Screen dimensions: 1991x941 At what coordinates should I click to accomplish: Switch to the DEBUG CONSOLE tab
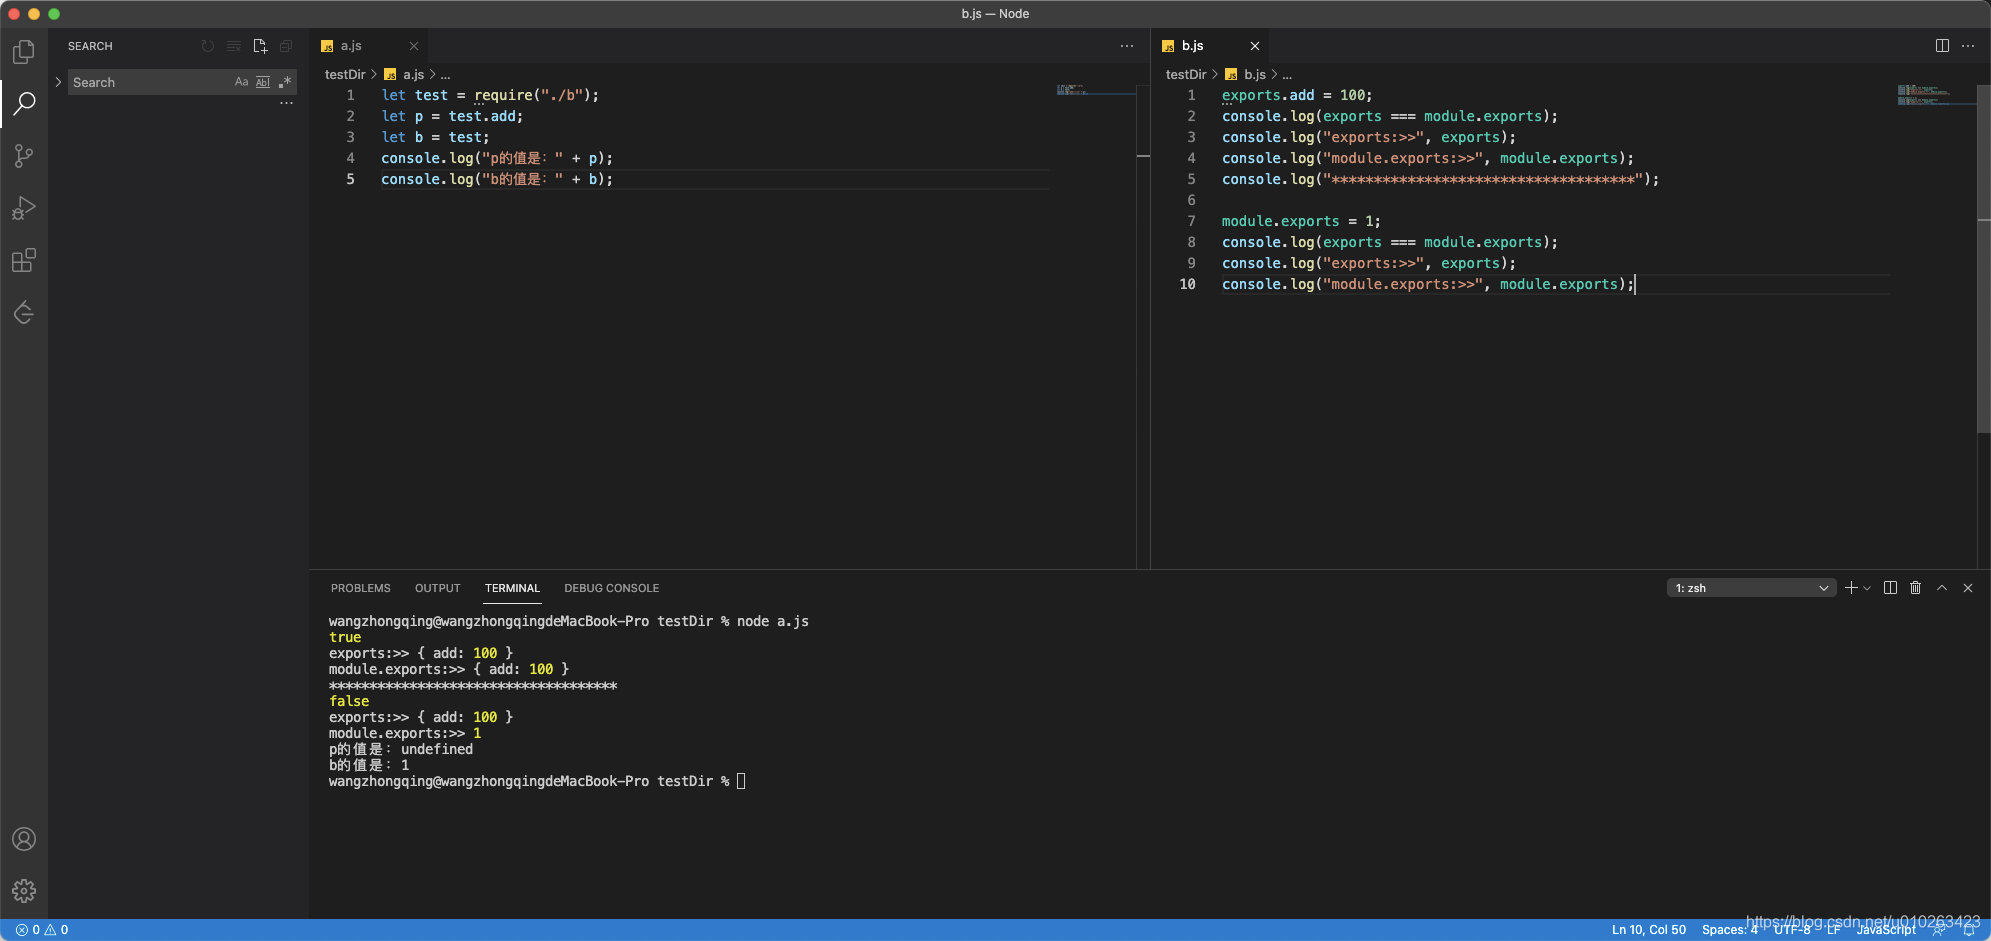click(611, 588)
